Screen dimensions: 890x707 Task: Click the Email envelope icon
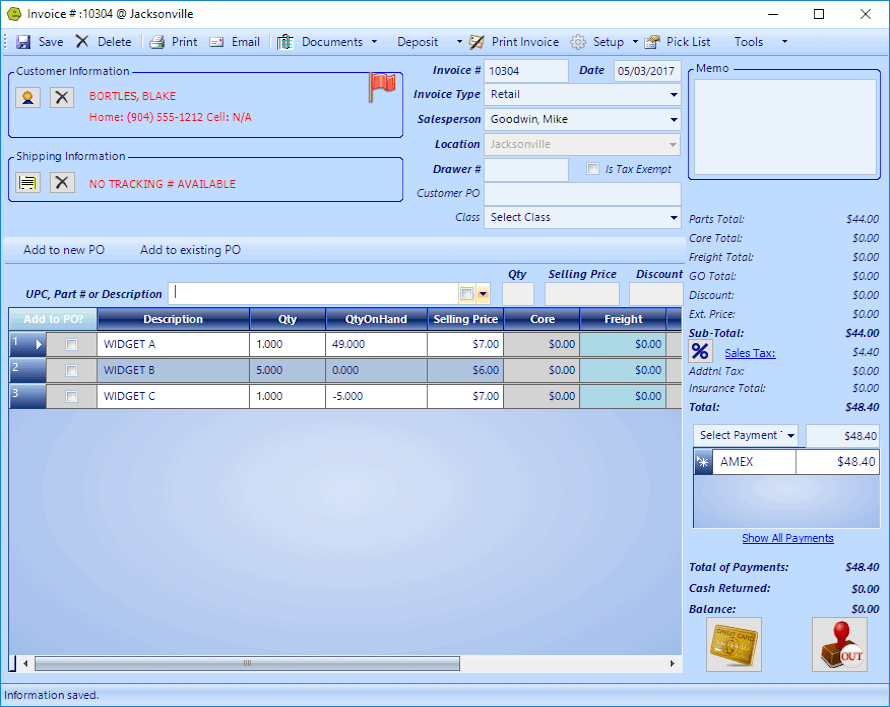tap(216, 42)
